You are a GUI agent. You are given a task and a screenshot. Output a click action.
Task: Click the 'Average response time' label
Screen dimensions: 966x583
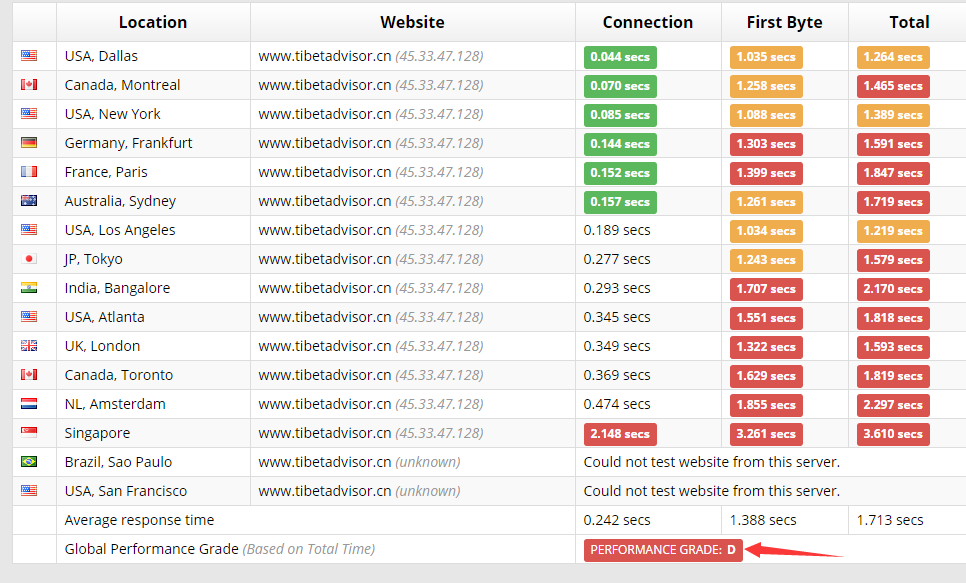click(139, 520)
